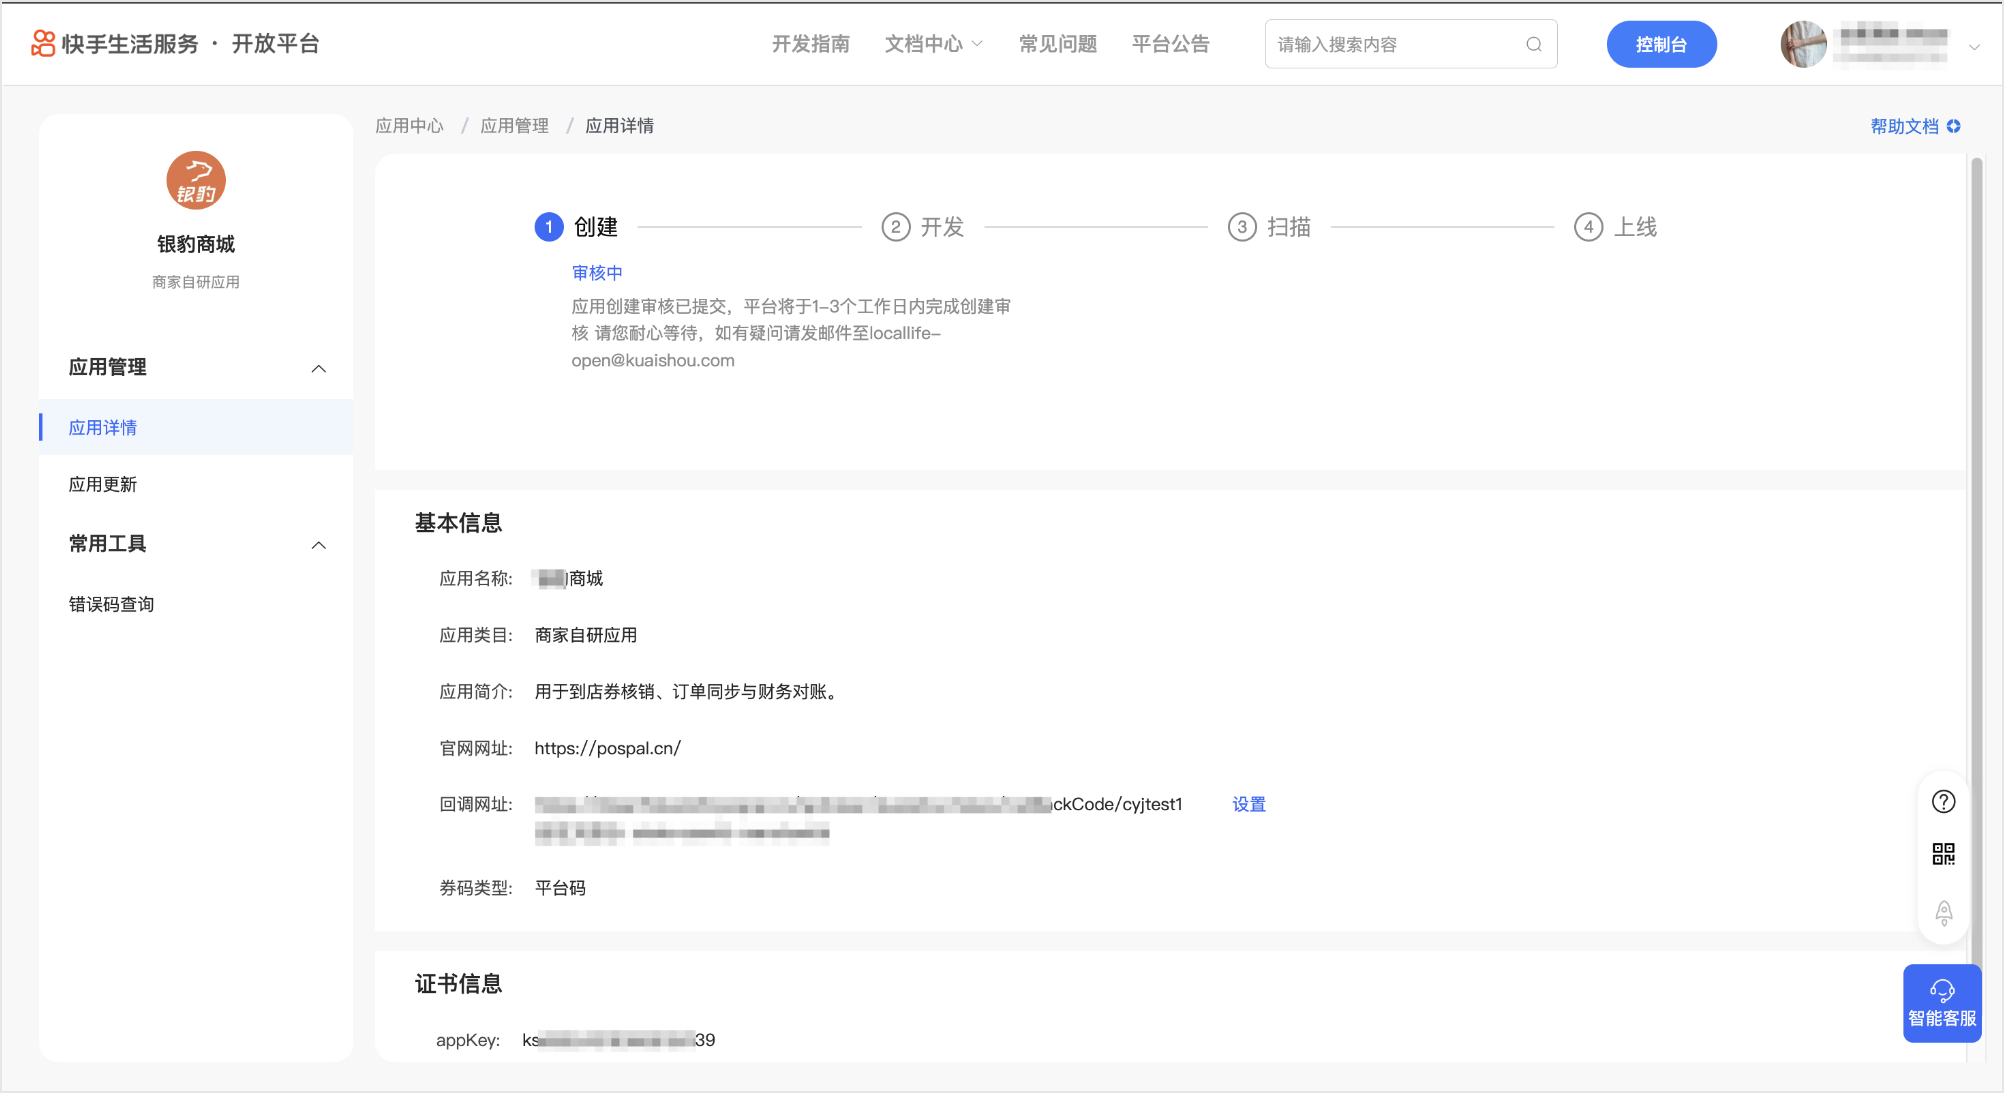The image size is (2005, 1094).
Task: Click the 控制台 button
Action: click(1661, 44)
